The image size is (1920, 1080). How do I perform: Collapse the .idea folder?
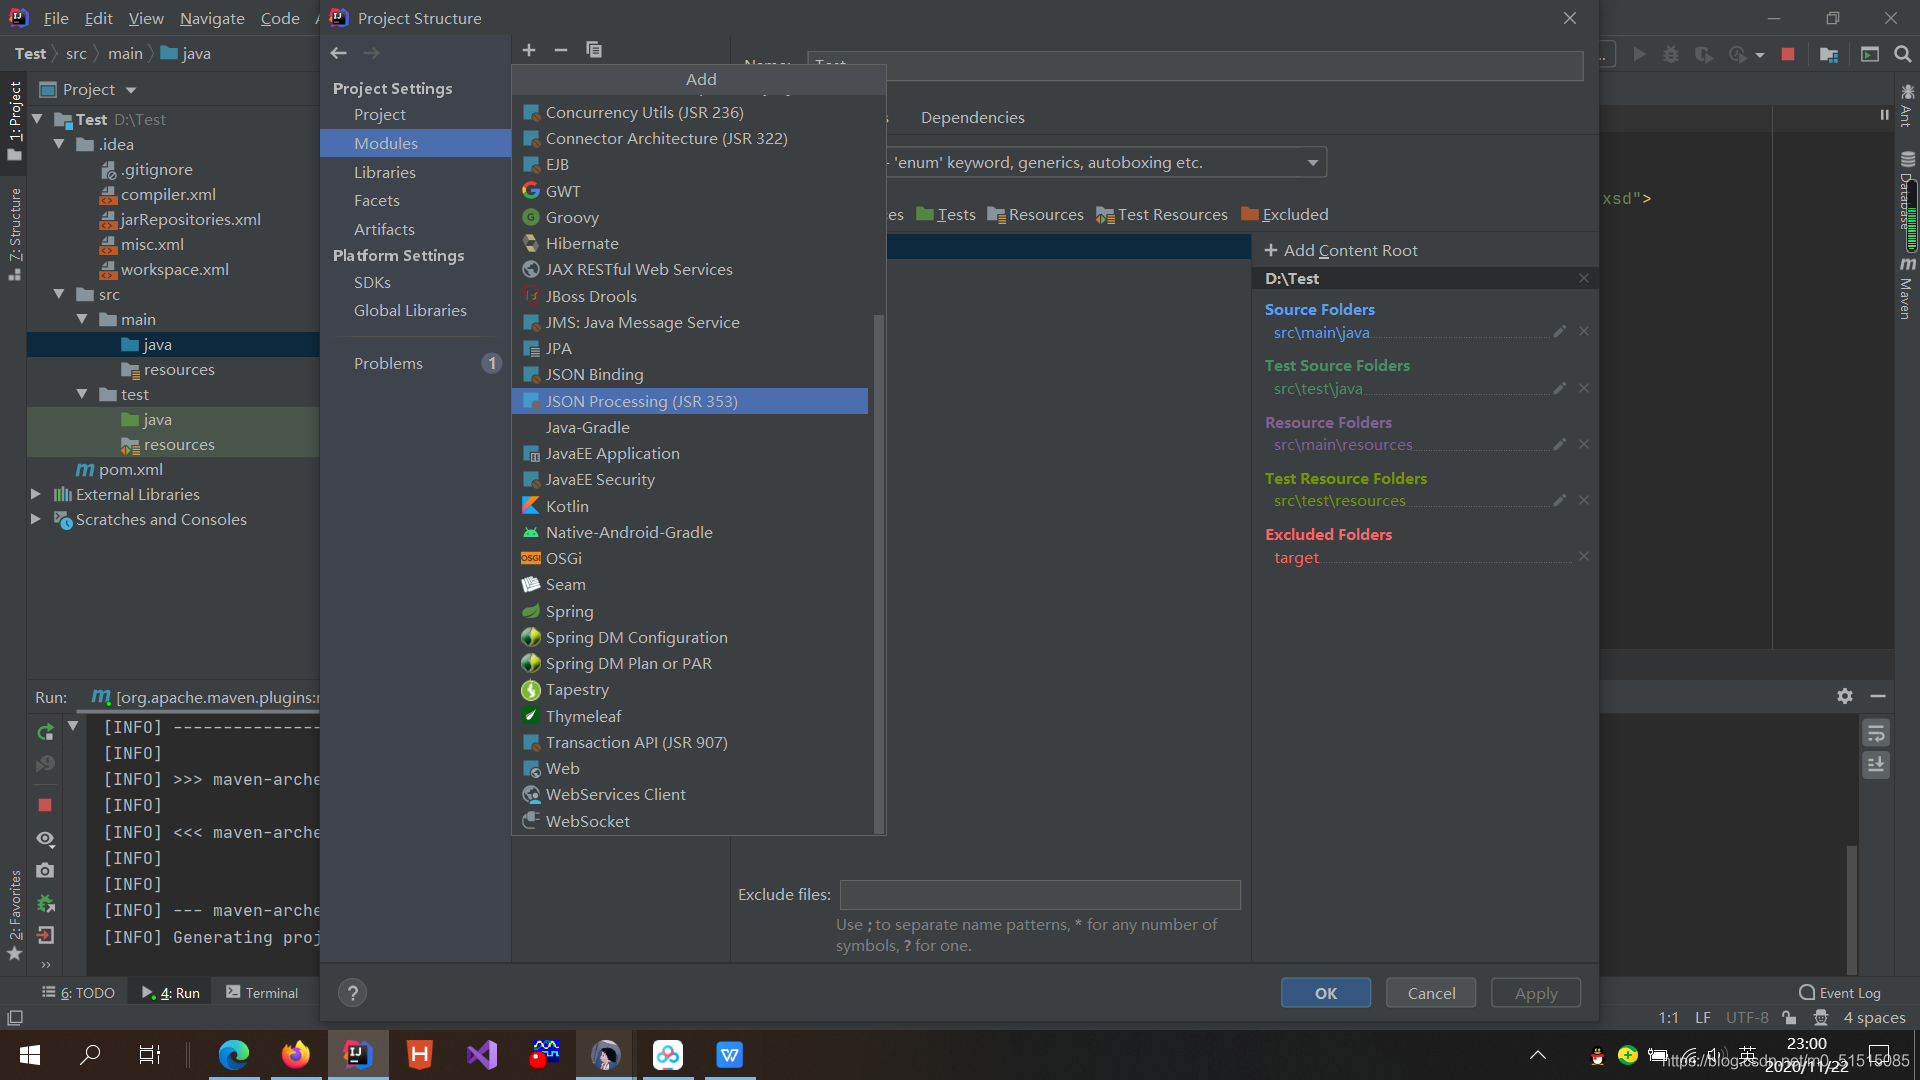59,144
